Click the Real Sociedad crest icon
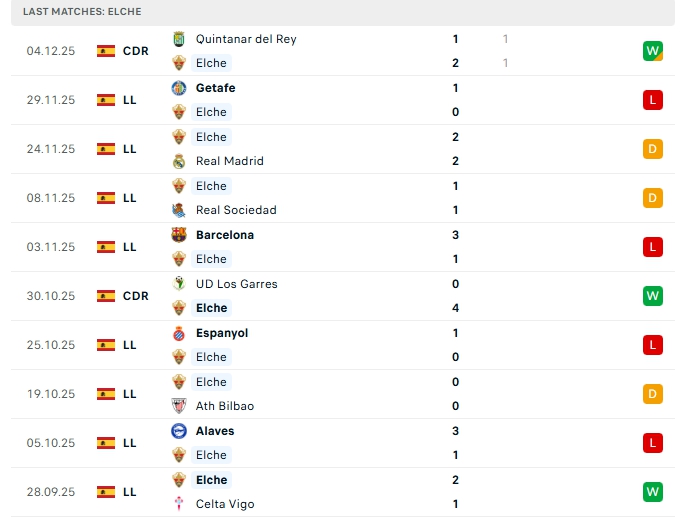Screen dimensions: 687x518 (179, 210)
